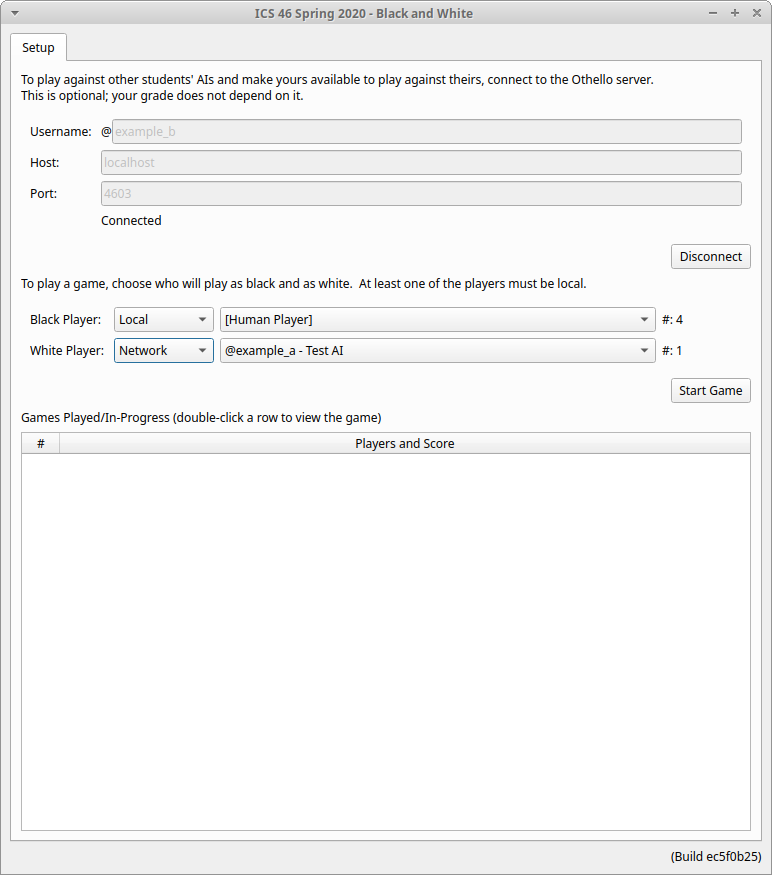Click the Disconnect button

click(711, 257)
